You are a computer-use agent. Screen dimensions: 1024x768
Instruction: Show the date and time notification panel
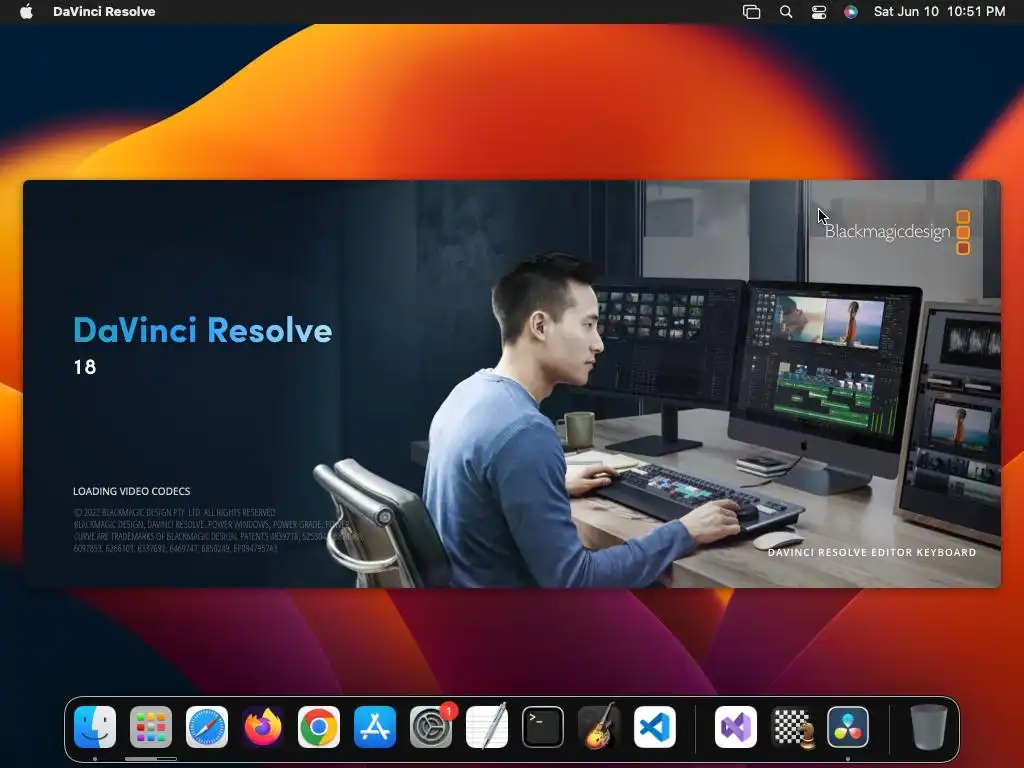[939, 11]
